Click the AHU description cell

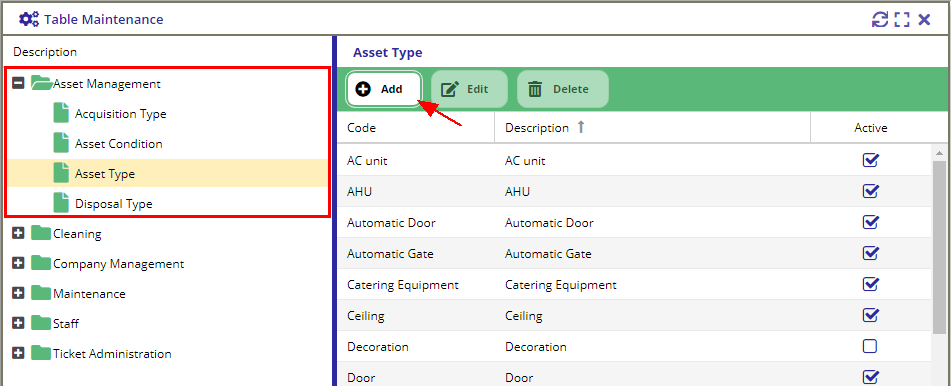[x=653, y=191]
